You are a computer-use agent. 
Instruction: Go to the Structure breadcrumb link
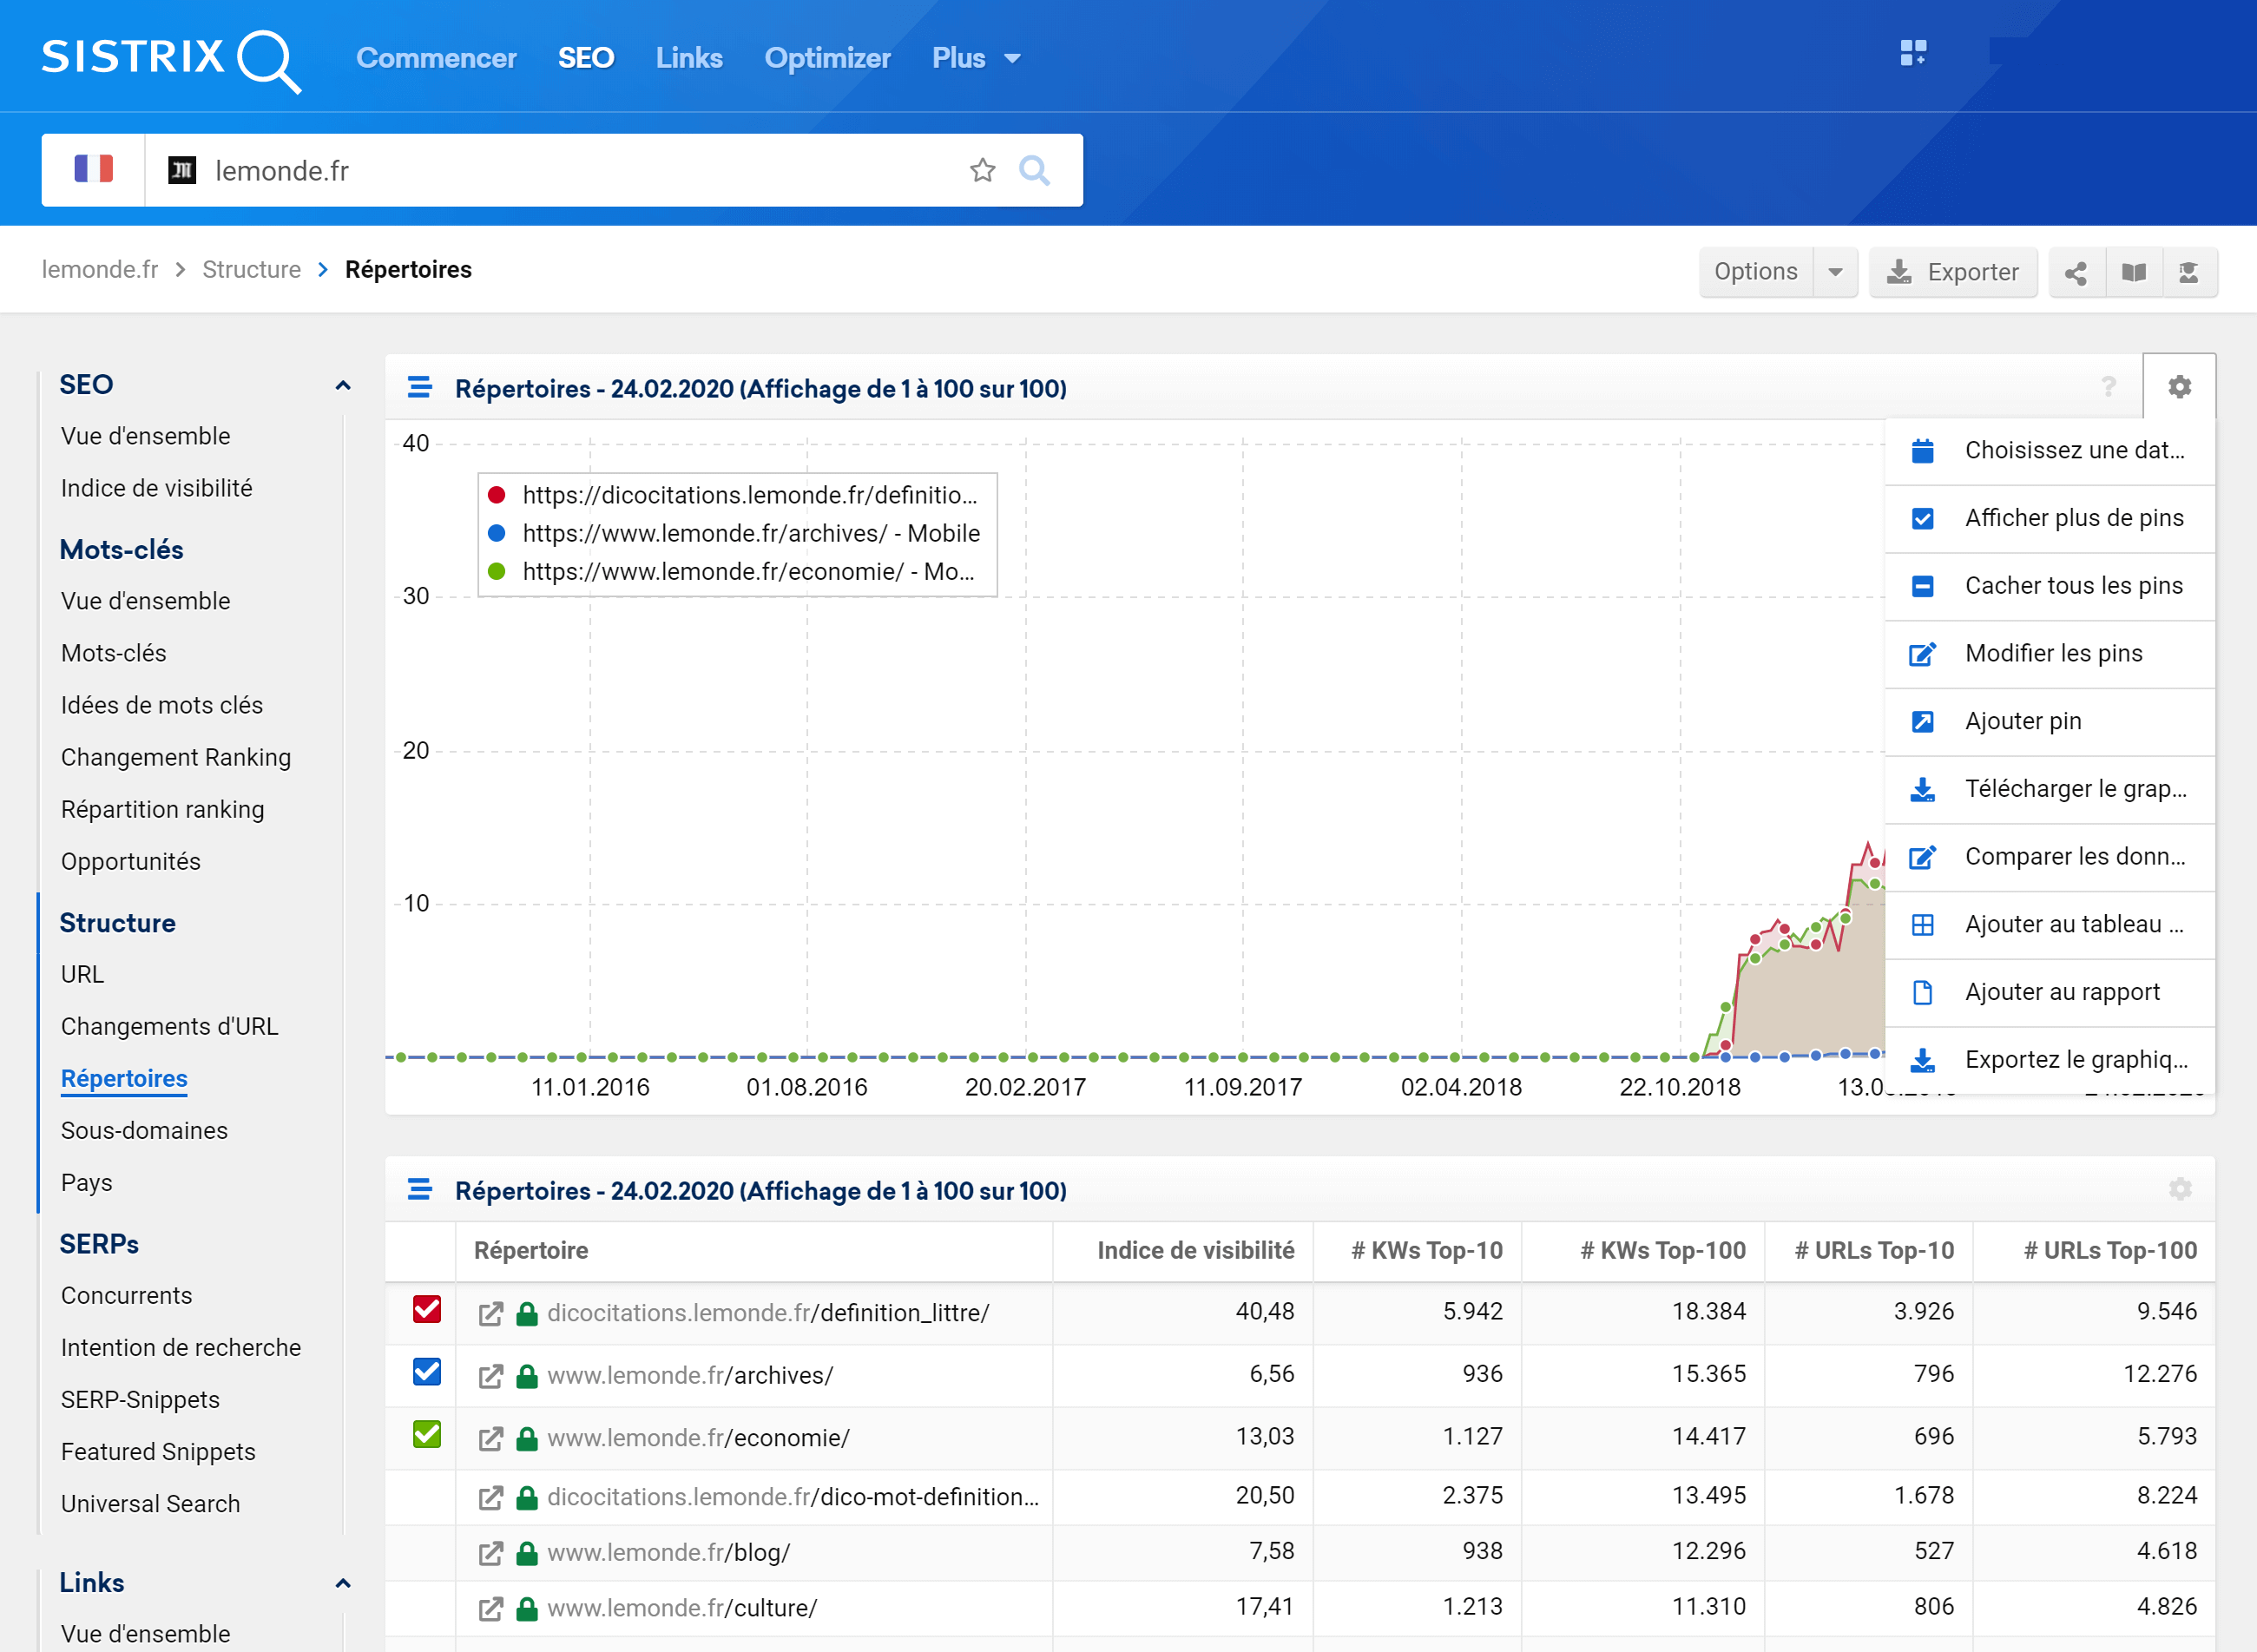tap(251, 270)
